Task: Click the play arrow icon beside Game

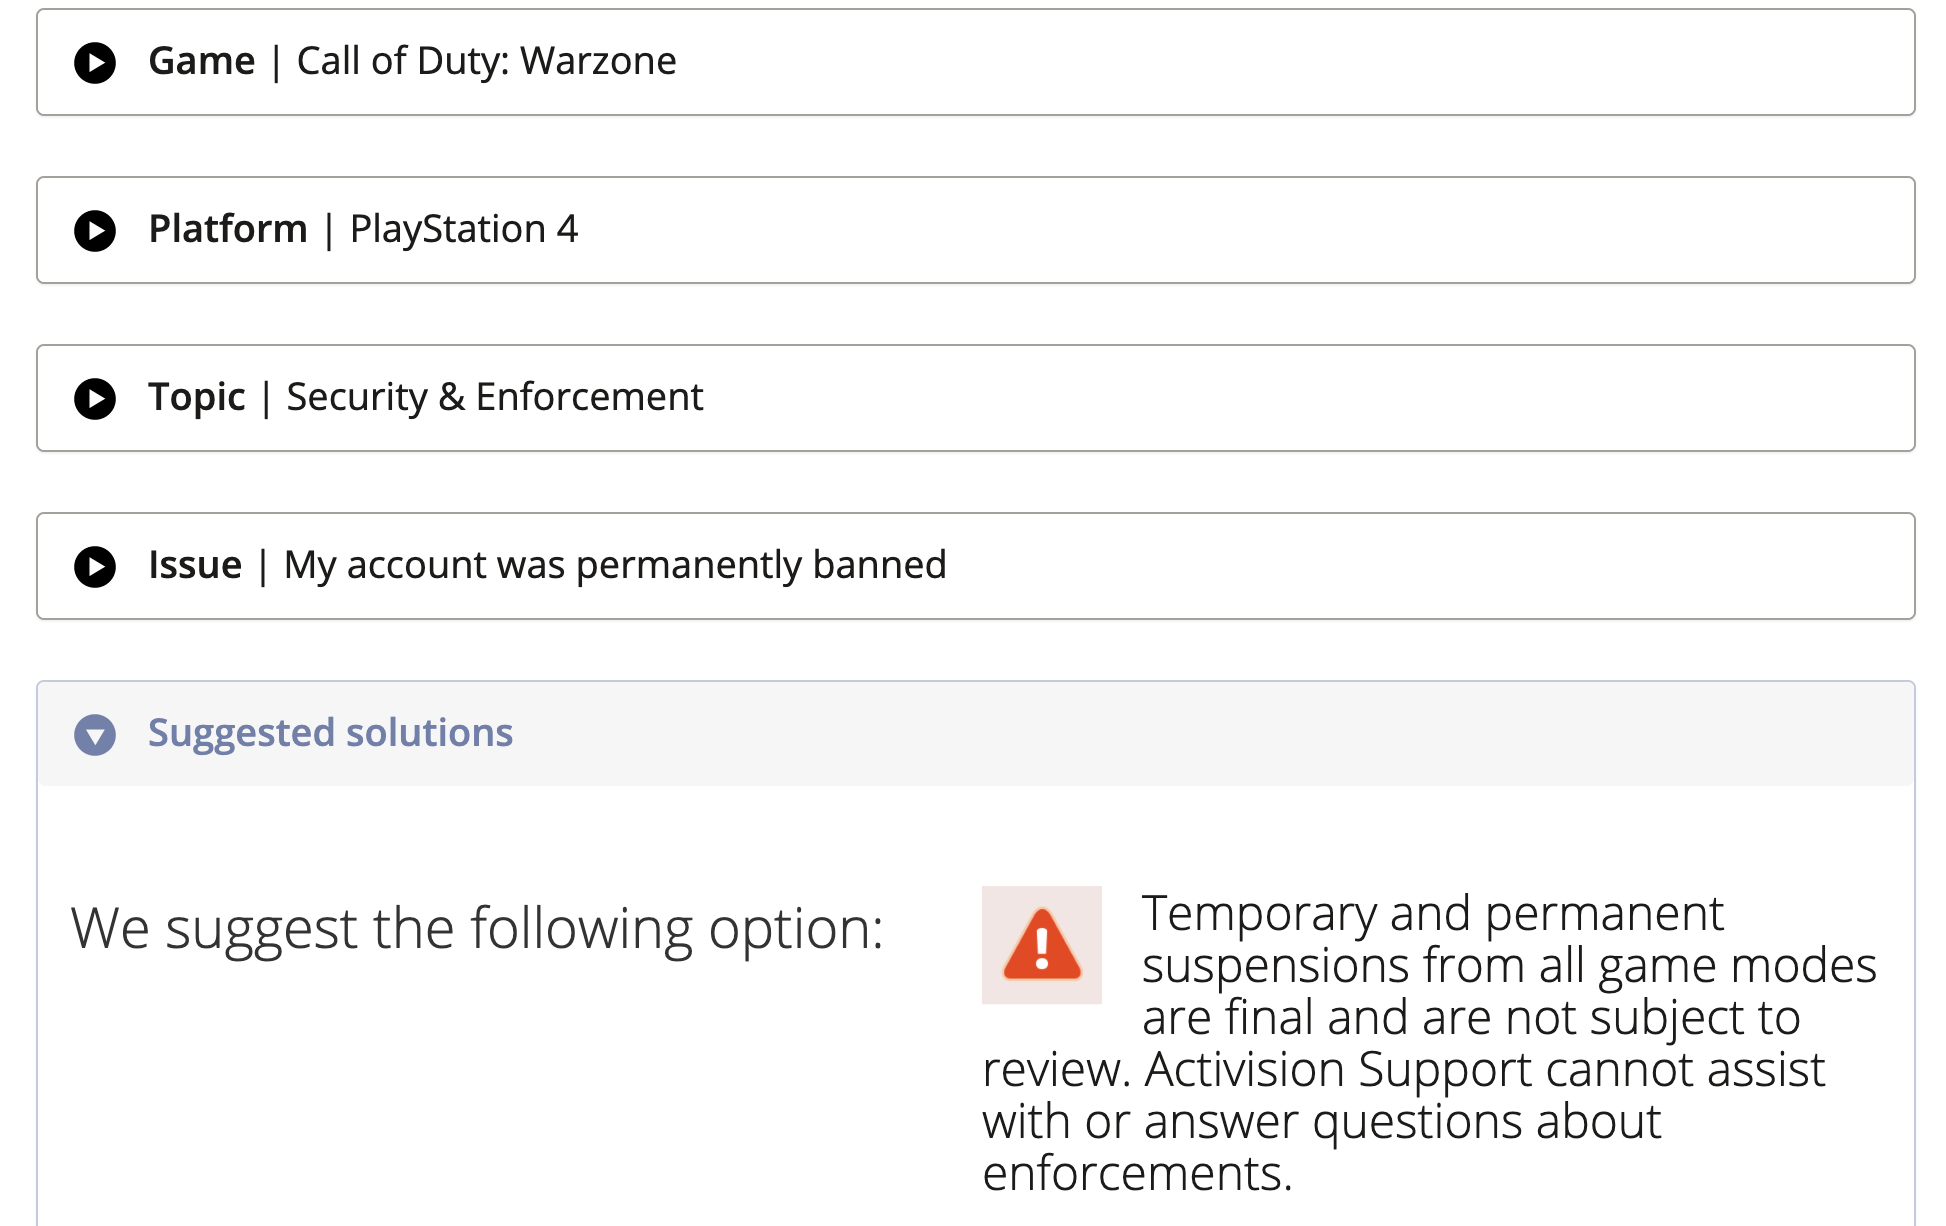Action: point(95,63)
